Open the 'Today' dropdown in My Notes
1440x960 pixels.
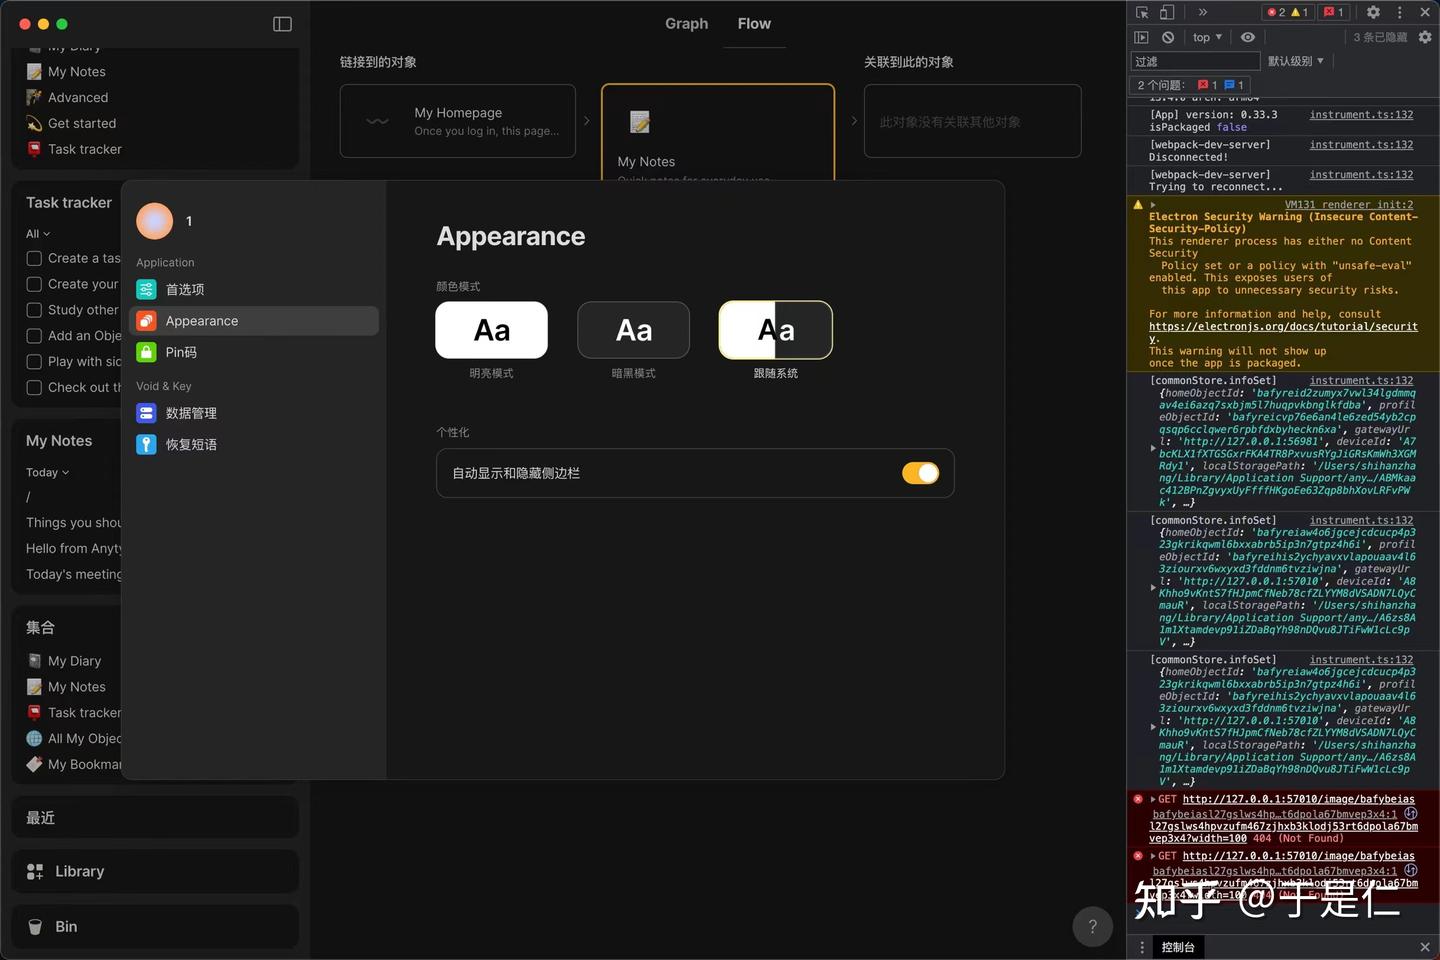pyautogui.click(x=48, y=472)
